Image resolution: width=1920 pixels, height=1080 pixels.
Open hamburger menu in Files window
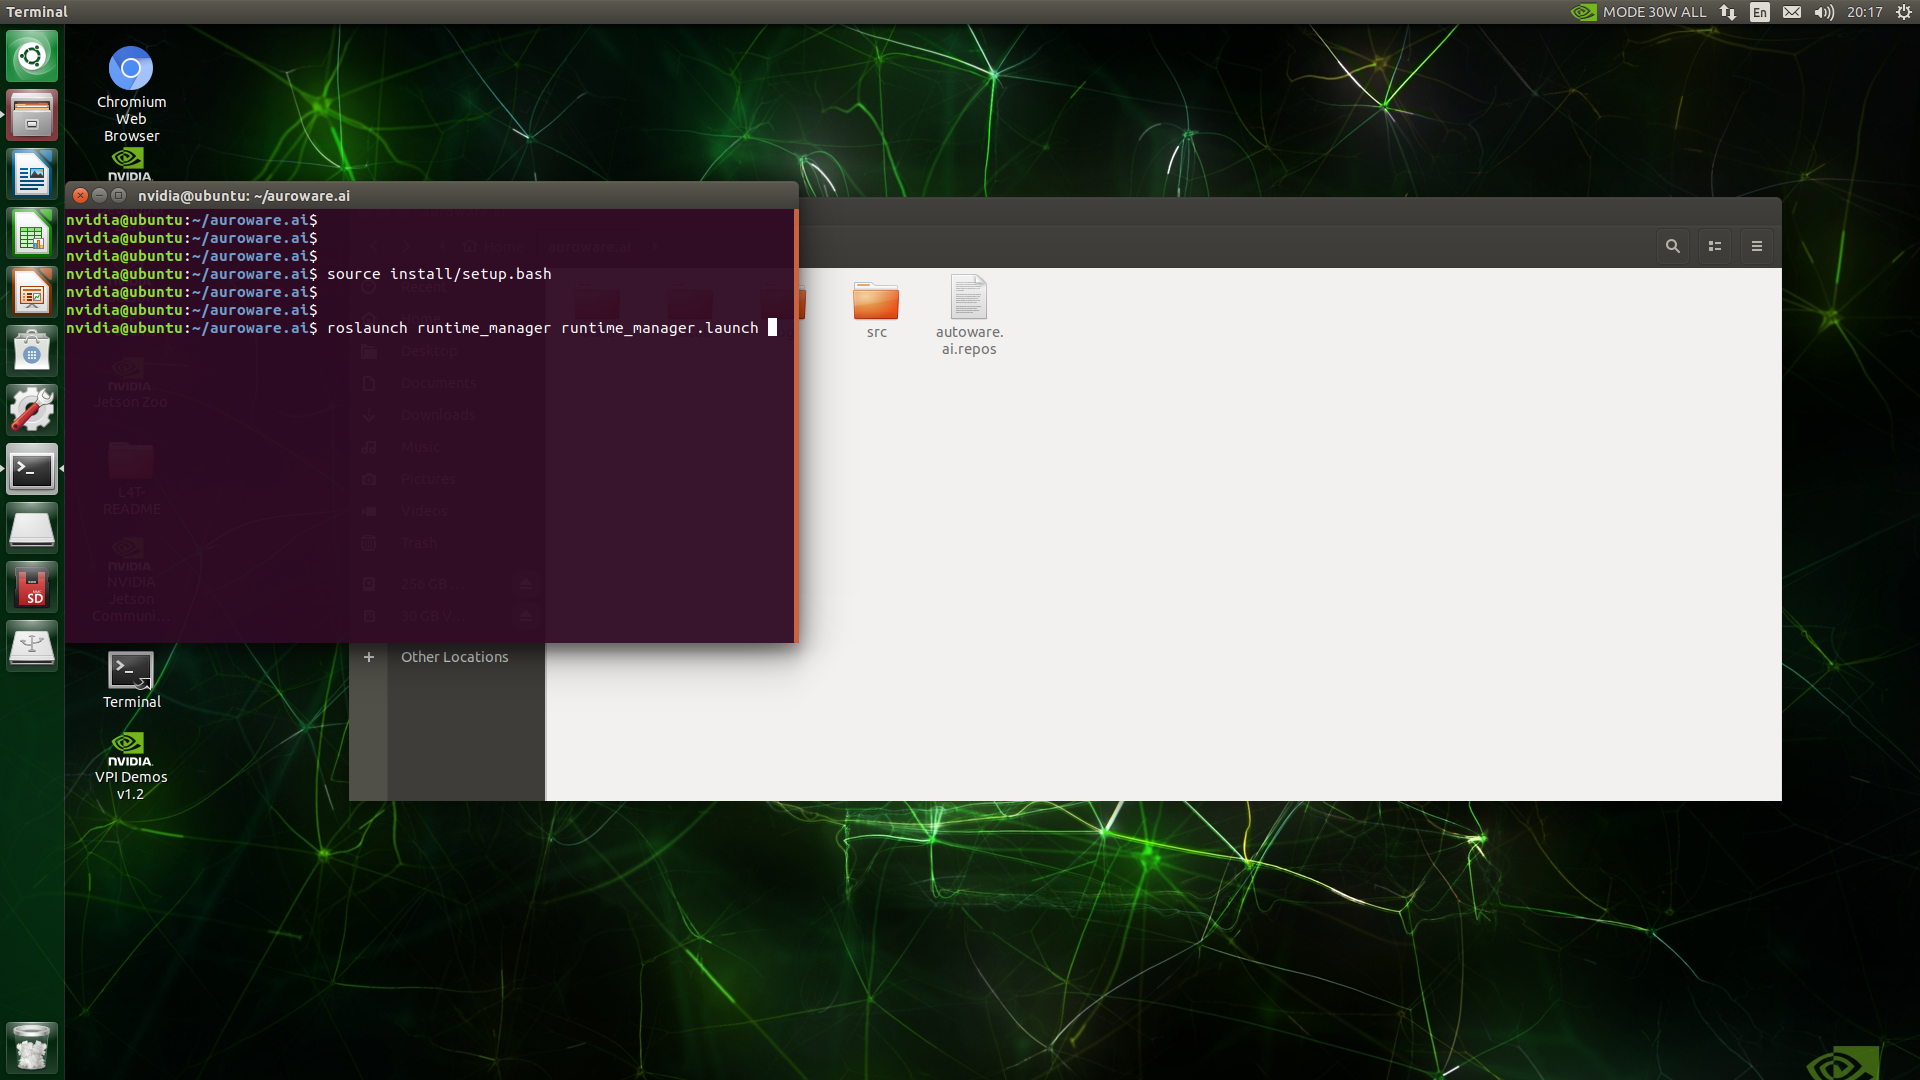1756,246
